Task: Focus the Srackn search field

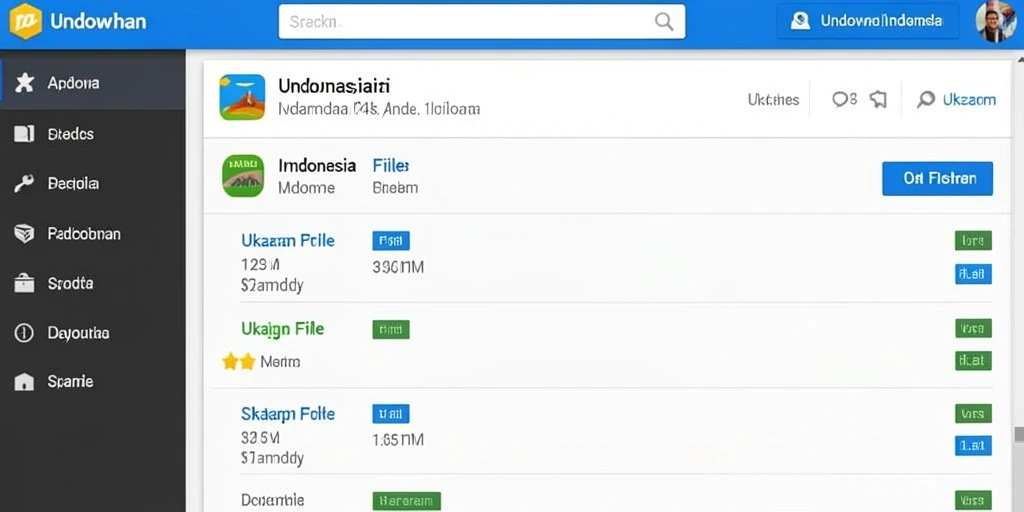Action: [482, 22]
